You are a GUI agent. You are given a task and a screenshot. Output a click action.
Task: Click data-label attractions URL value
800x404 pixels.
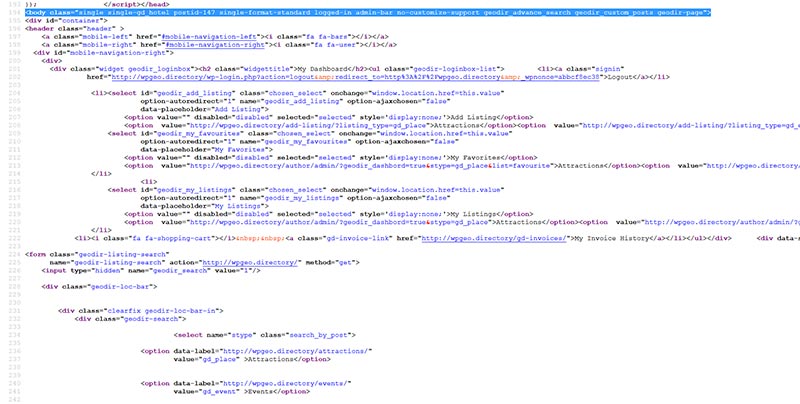pyautogui.click(x=297, y=351)
